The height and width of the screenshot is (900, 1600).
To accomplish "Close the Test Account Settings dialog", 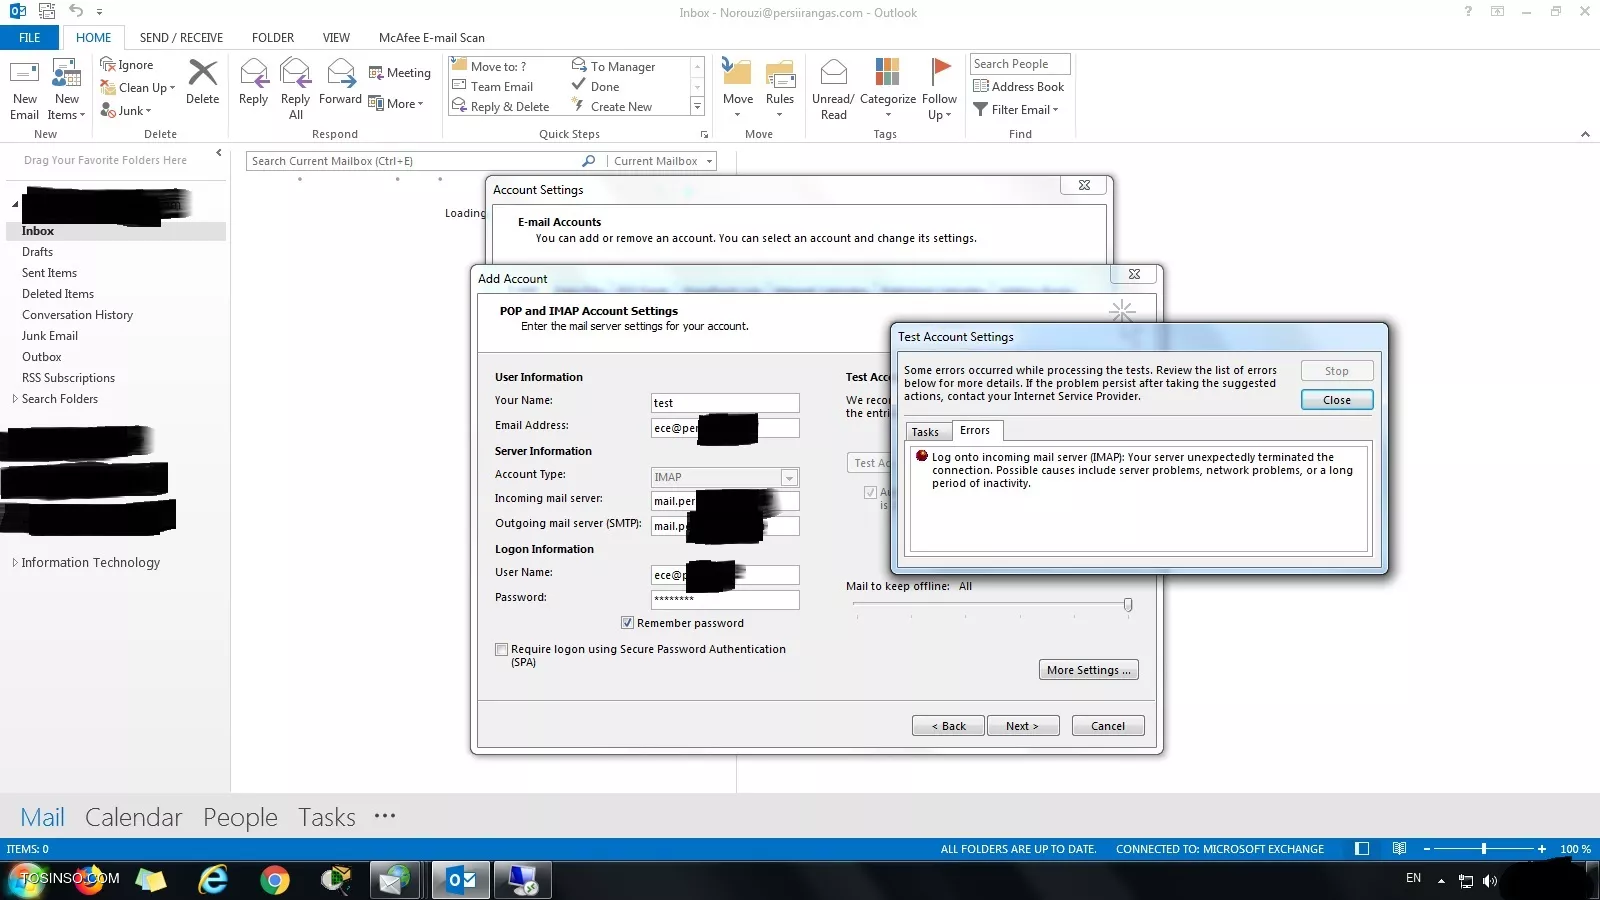I will click(x=1336, y=400).
